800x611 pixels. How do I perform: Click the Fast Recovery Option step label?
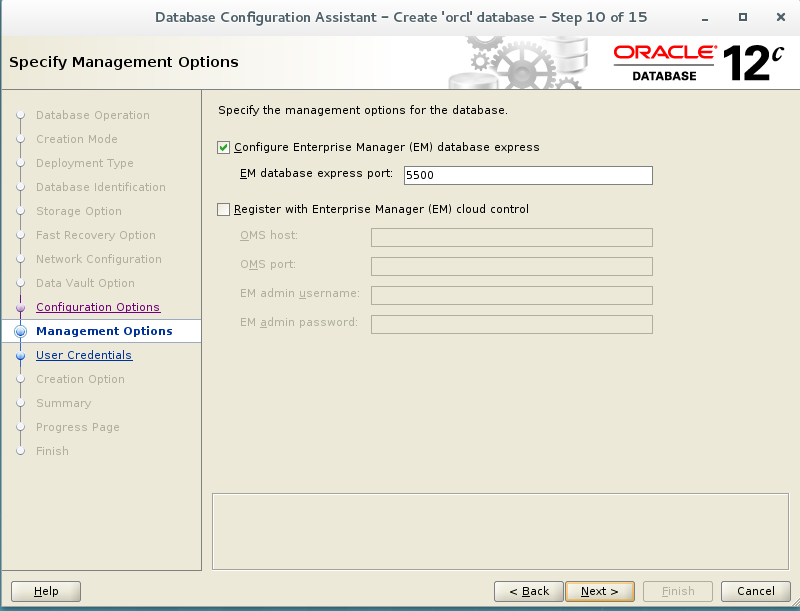click(x=95, y=235)
